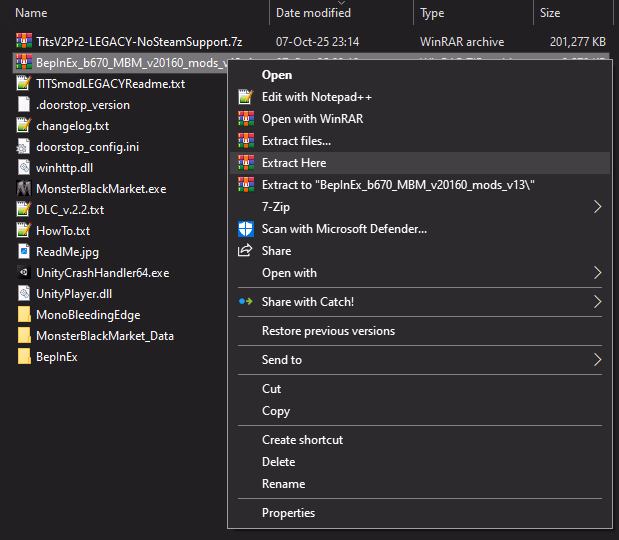Expand the Open with submenu arrow
The image size is (619, 540).
(x=598, y=273)
